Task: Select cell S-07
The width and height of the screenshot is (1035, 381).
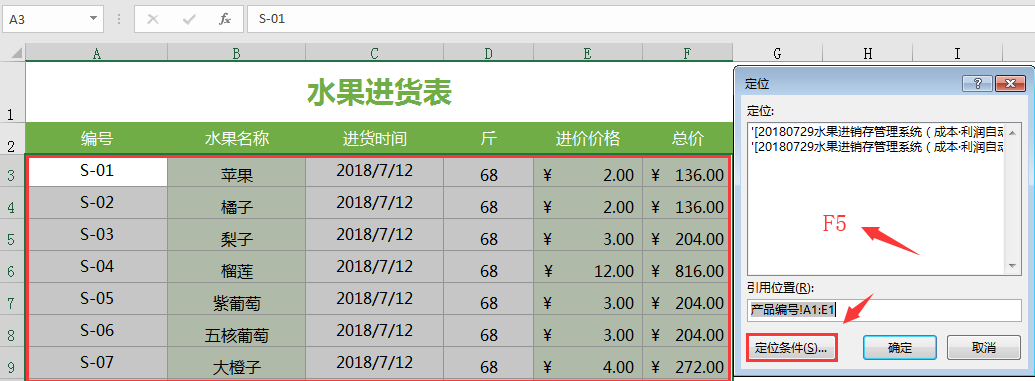Action: (x=96, y=363)
